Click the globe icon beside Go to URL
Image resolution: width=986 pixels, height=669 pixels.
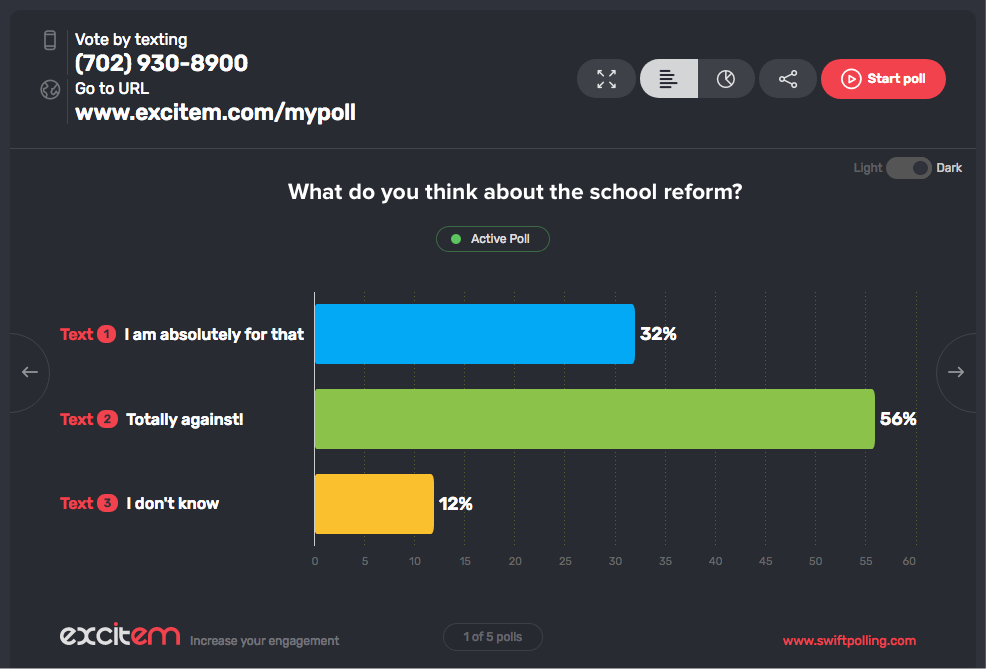point(50,89)
